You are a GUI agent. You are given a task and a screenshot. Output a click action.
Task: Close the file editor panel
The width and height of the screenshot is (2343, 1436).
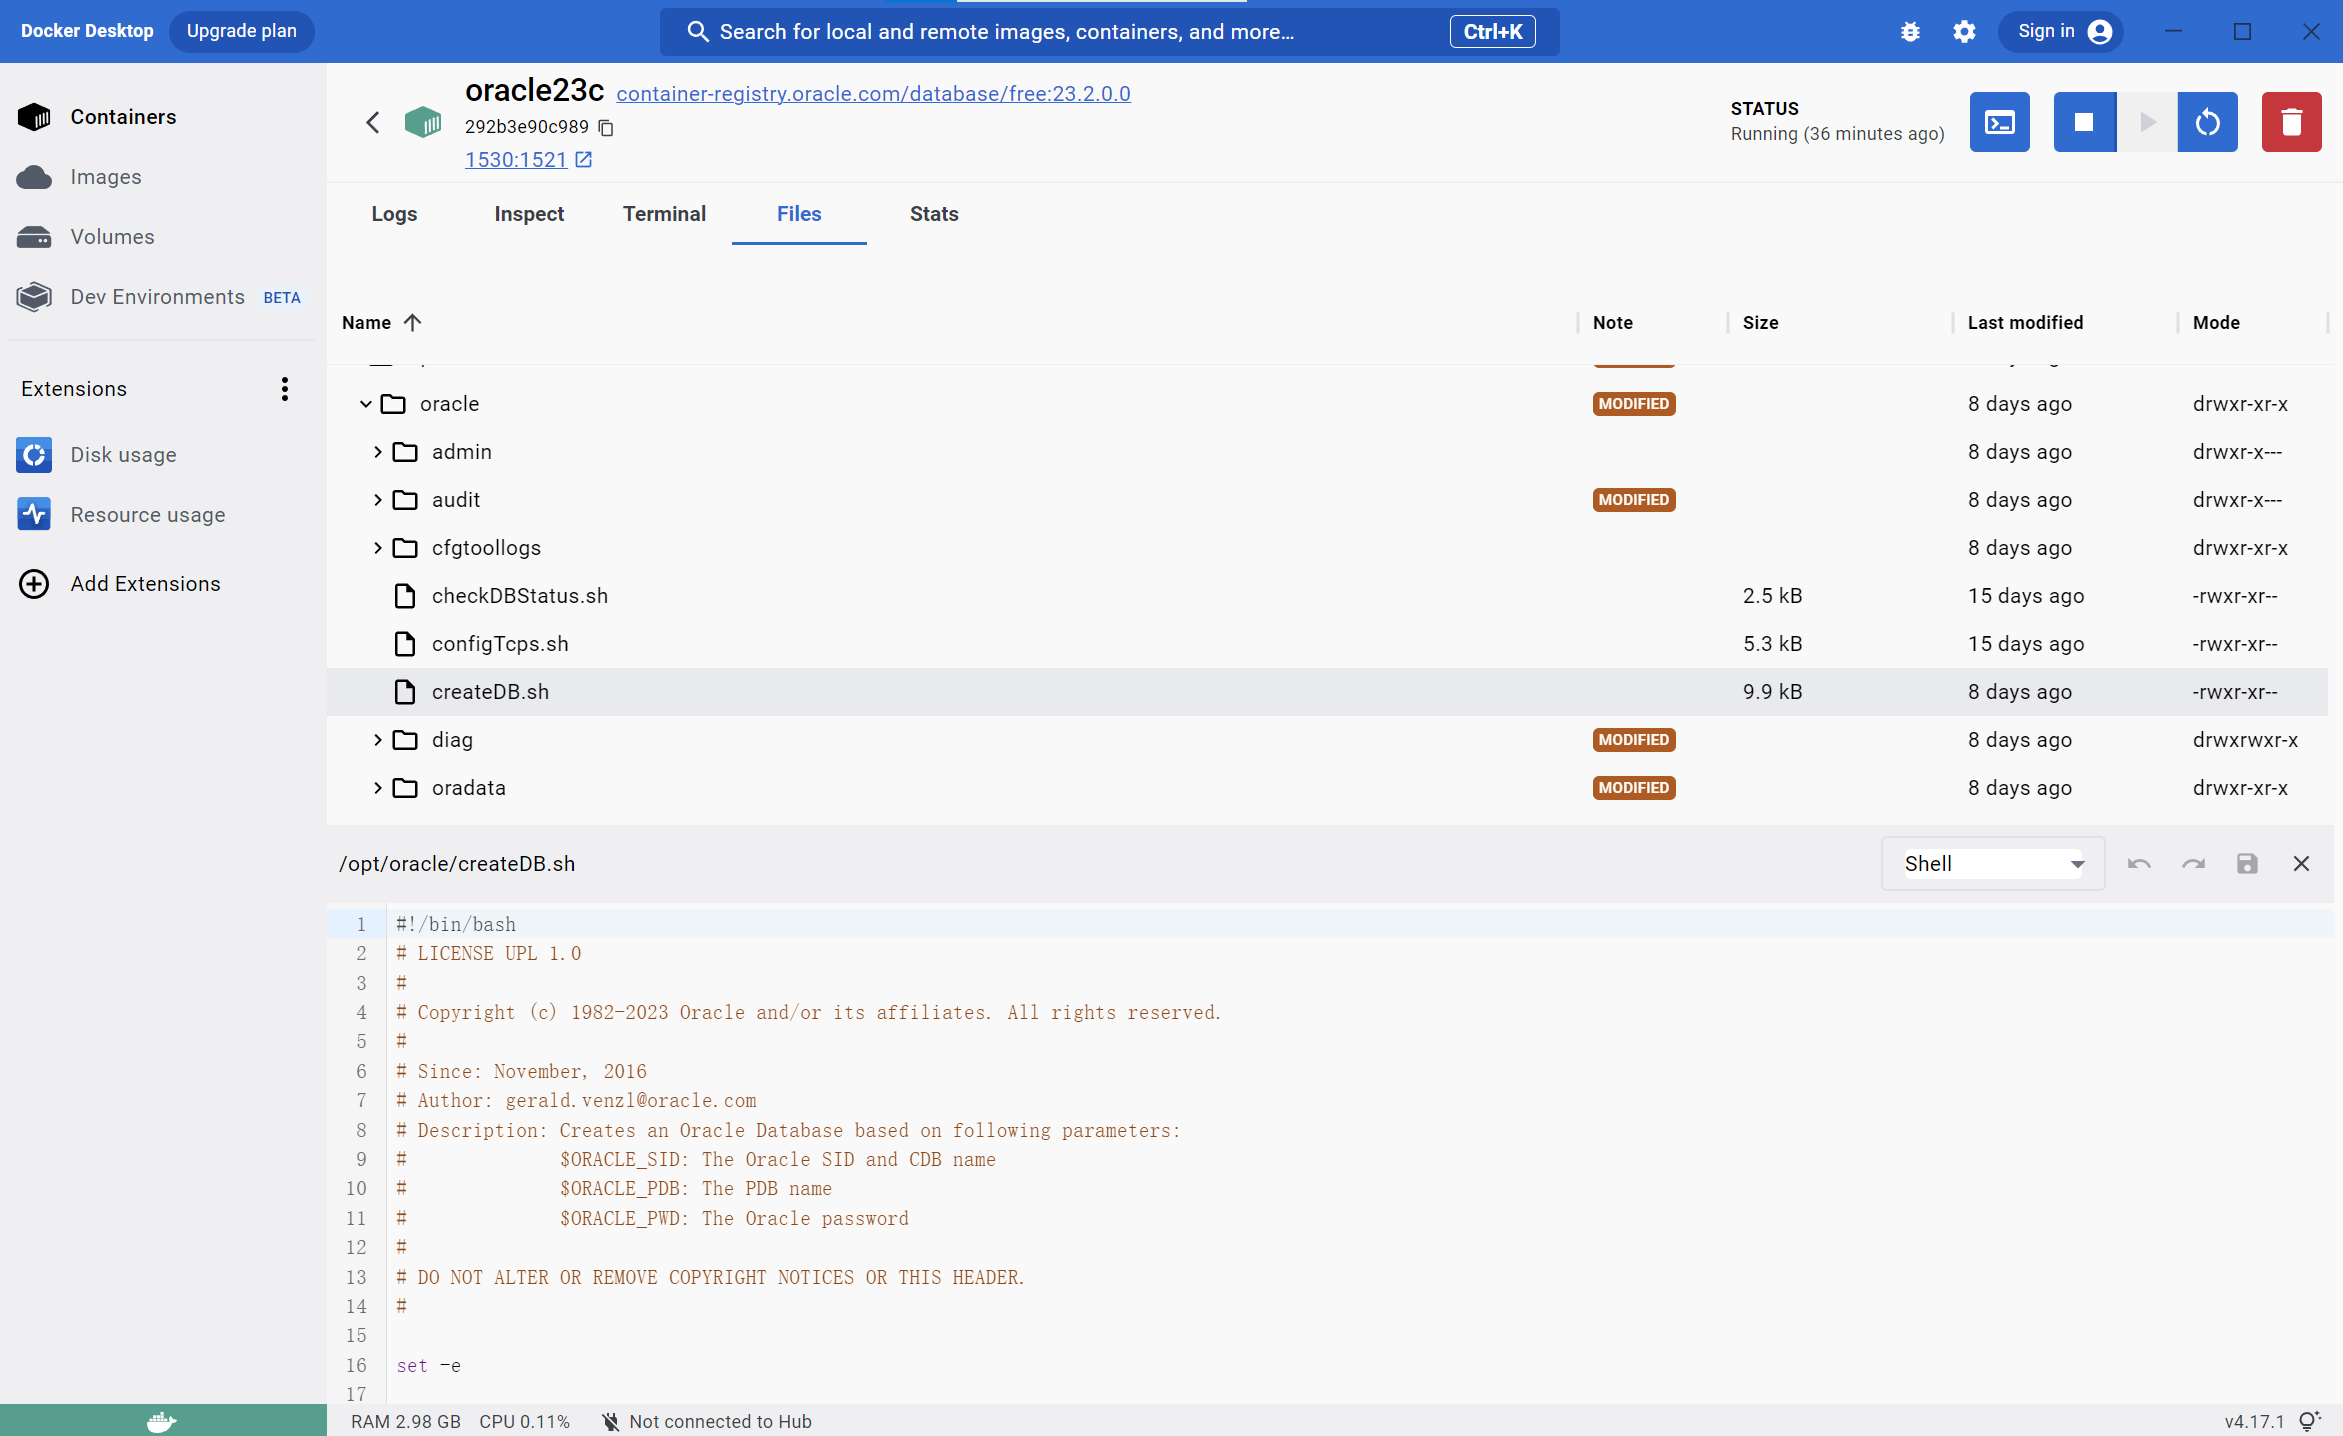(2301, 863)
